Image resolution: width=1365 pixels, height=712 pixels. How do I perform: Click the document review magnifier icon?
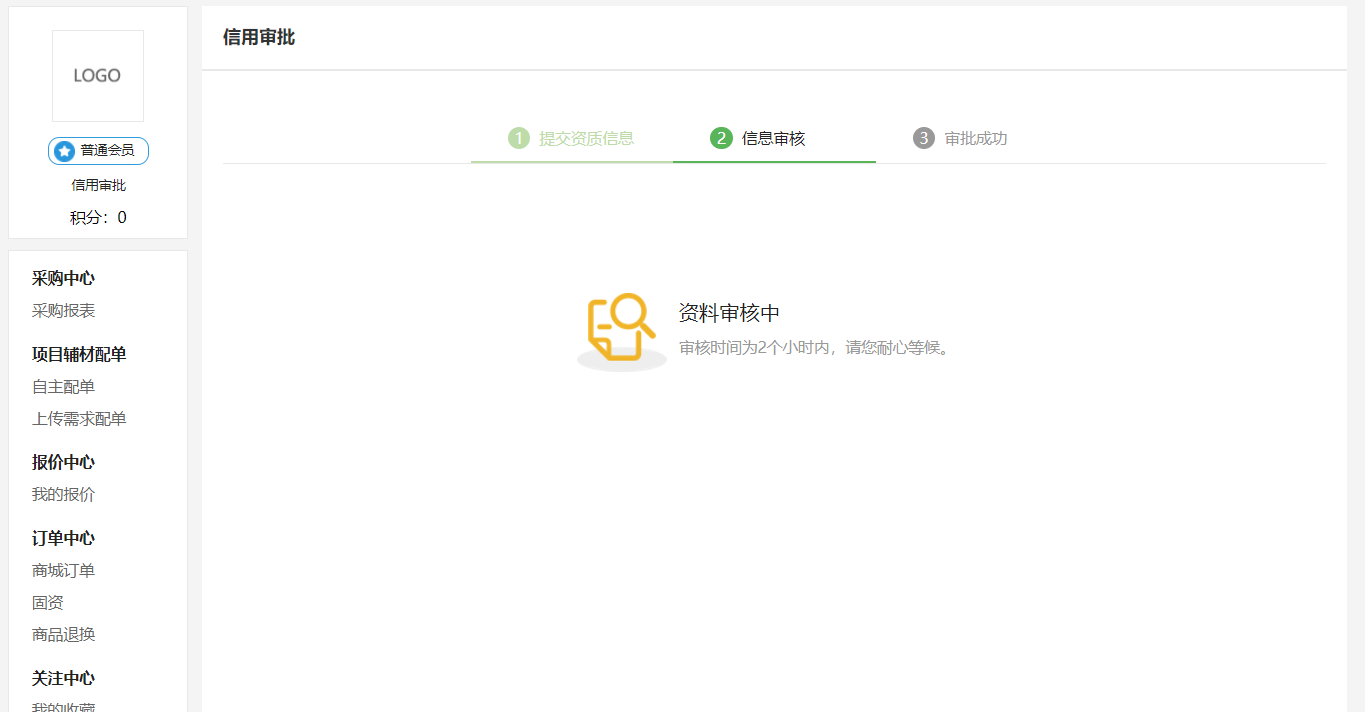point(621,328)
